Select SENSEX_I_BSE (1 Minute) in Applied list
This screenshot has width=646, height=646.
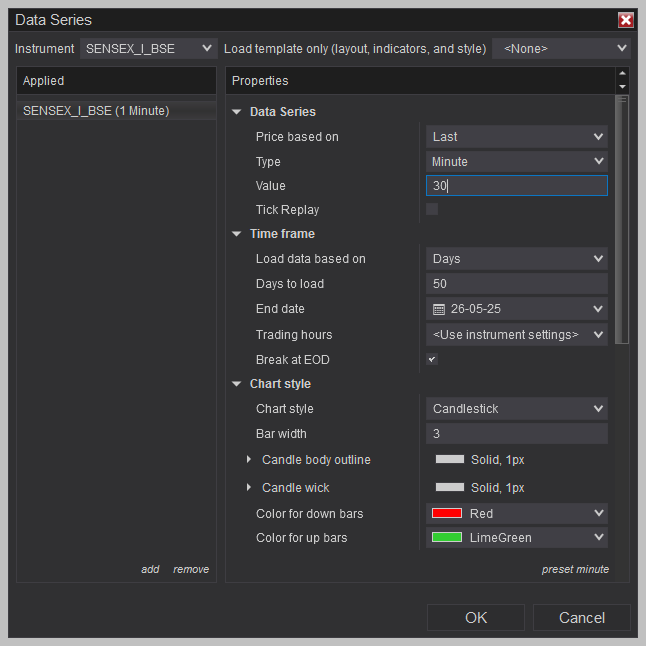(x=116, y=111)
